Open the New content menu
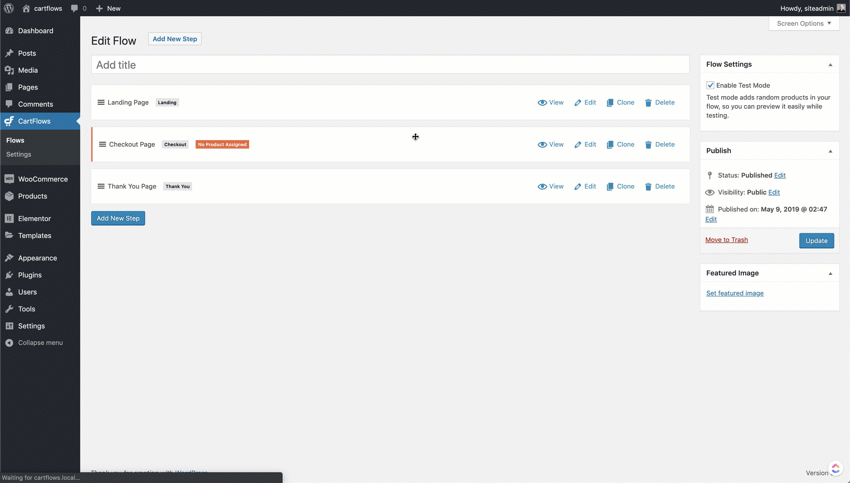 click(108, 8)
